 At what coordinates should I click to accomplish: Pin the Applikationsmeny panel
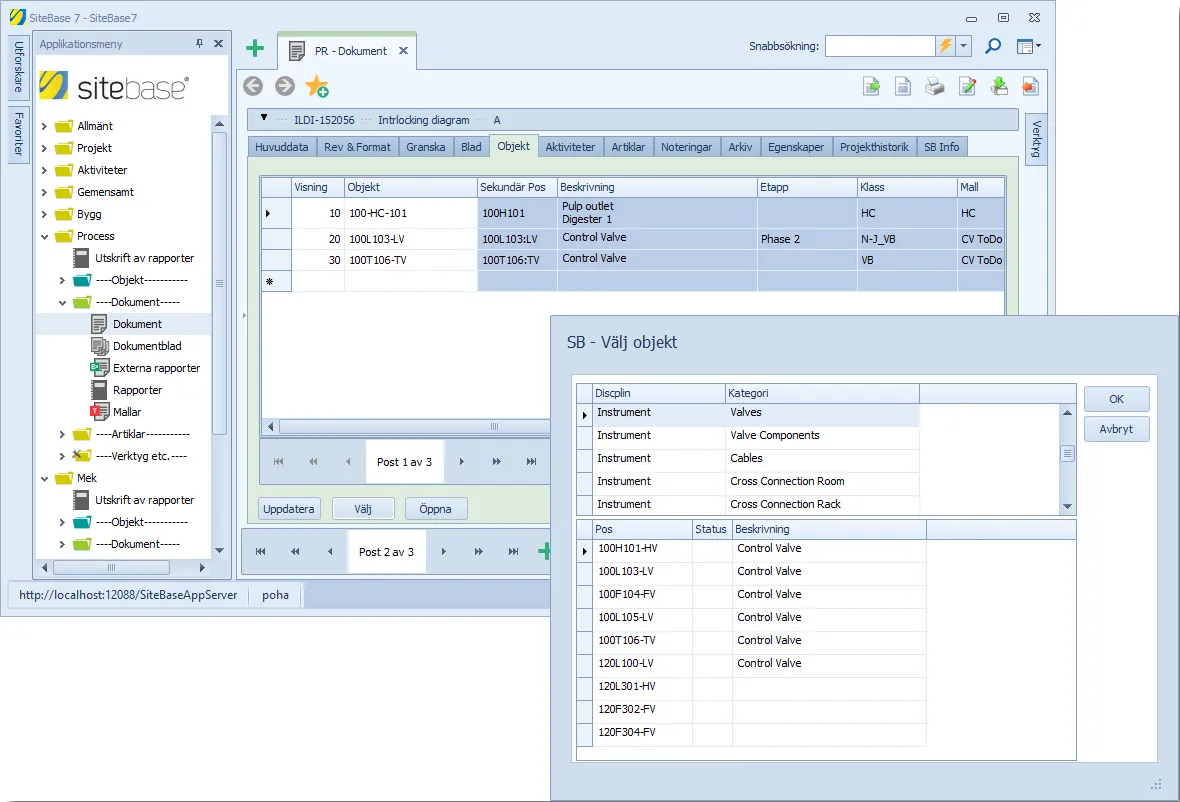pyautogui.click(x=199, y=44)
